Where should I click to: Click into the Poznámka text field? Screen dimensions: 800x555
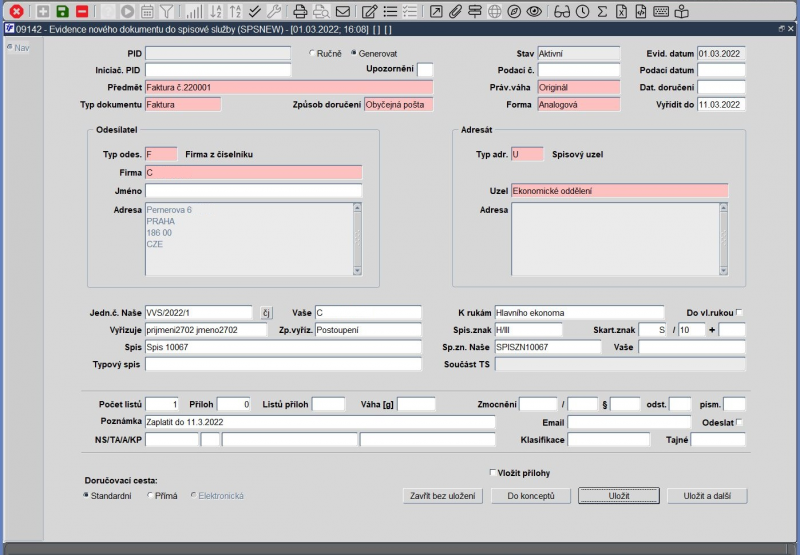[x=319, y=422]
